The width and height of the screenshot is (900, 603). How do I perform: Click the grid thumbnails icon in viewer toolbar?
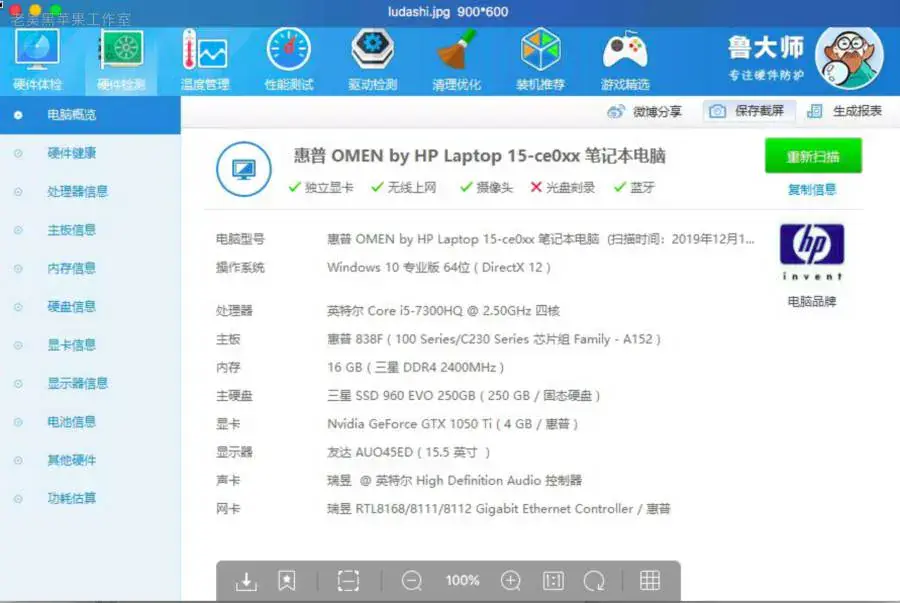coord(650,581)
